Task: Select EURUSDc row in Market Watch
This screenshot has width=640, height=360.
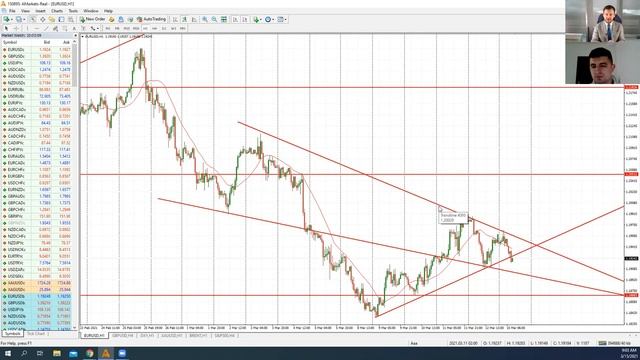Action: click(37, 49)
